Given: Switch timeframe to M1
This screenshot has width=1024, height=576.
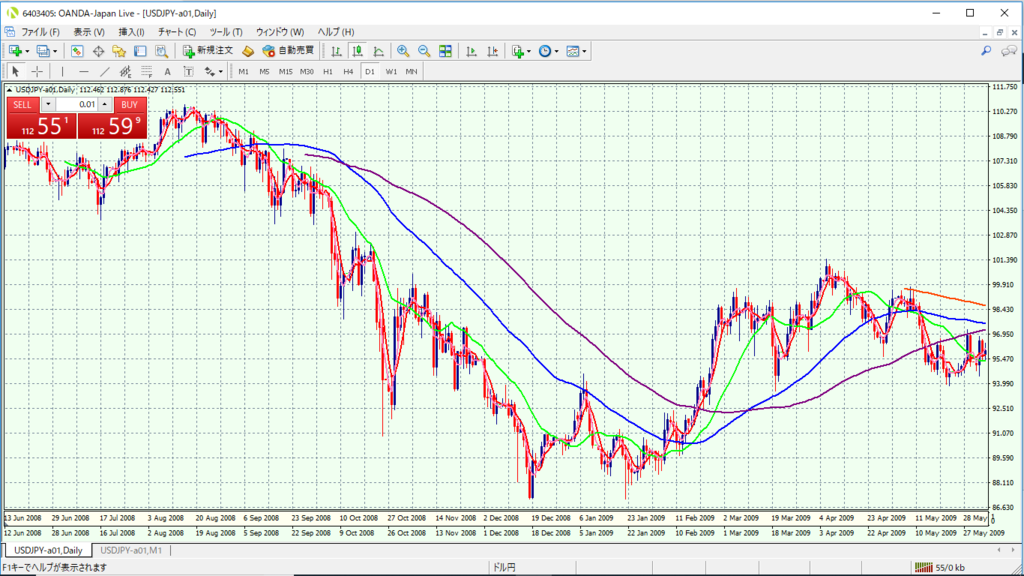Looking at the screenshot, I should tap(244, 72).
